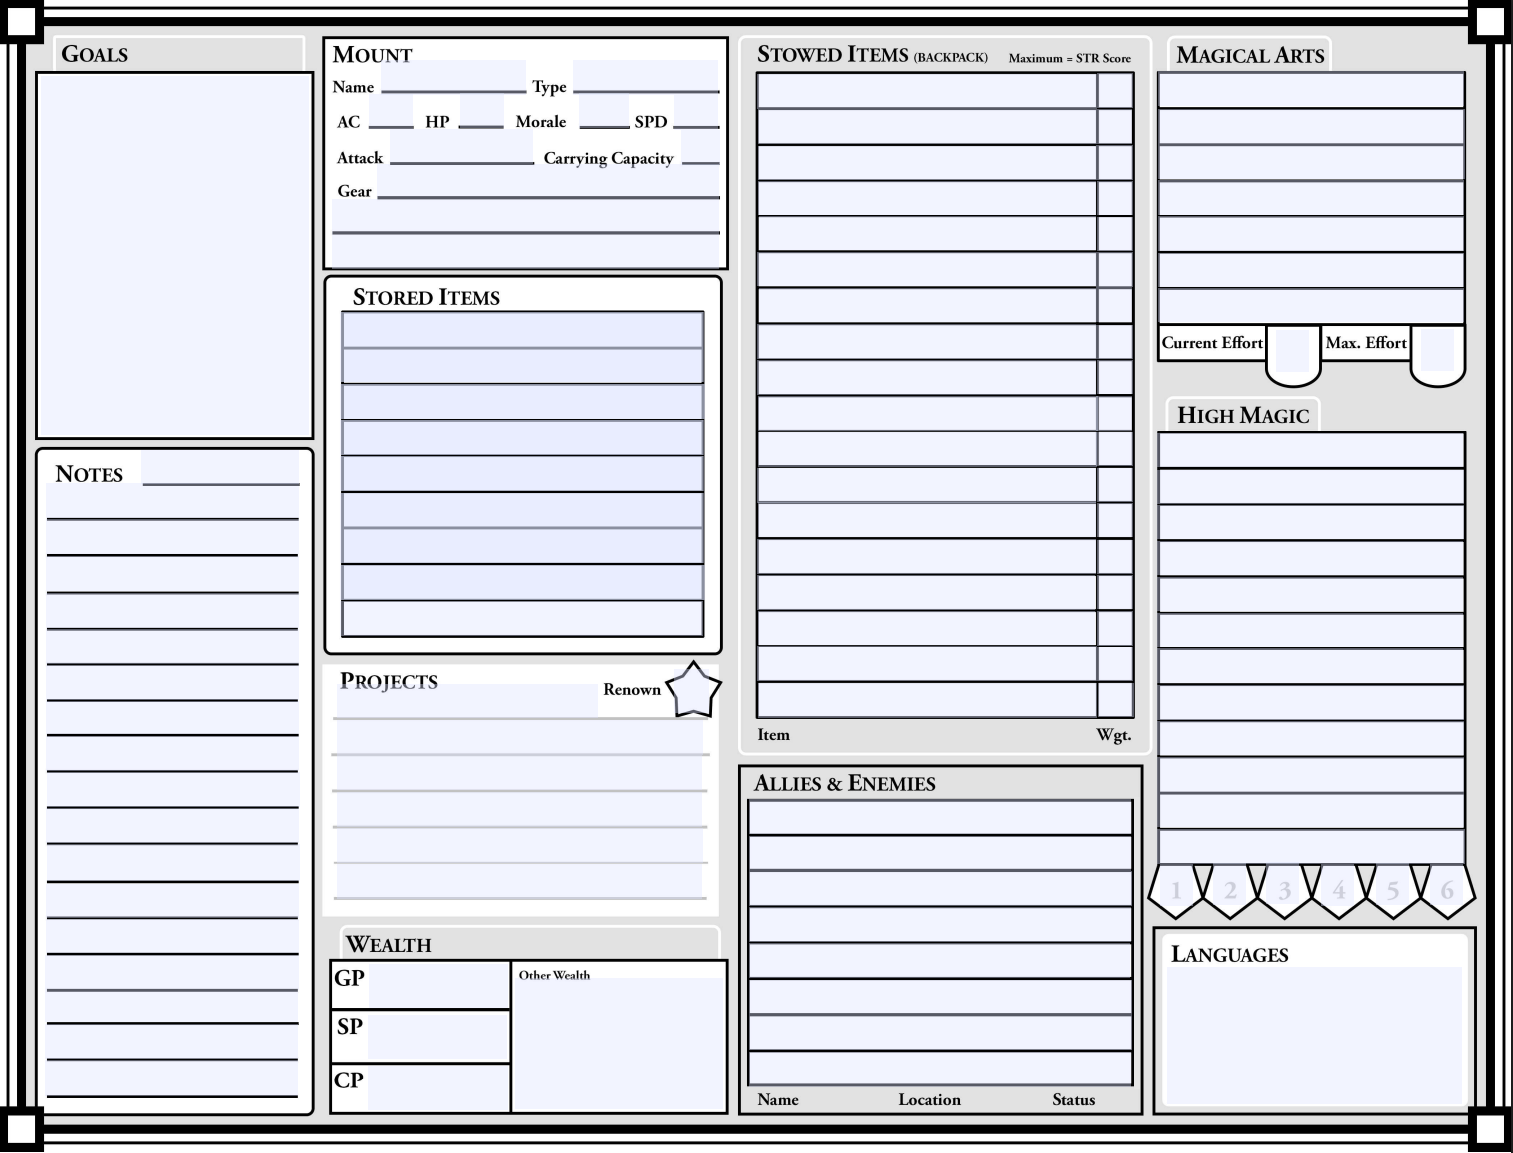Click first row of Allies & Enemies

pos(939,818)
